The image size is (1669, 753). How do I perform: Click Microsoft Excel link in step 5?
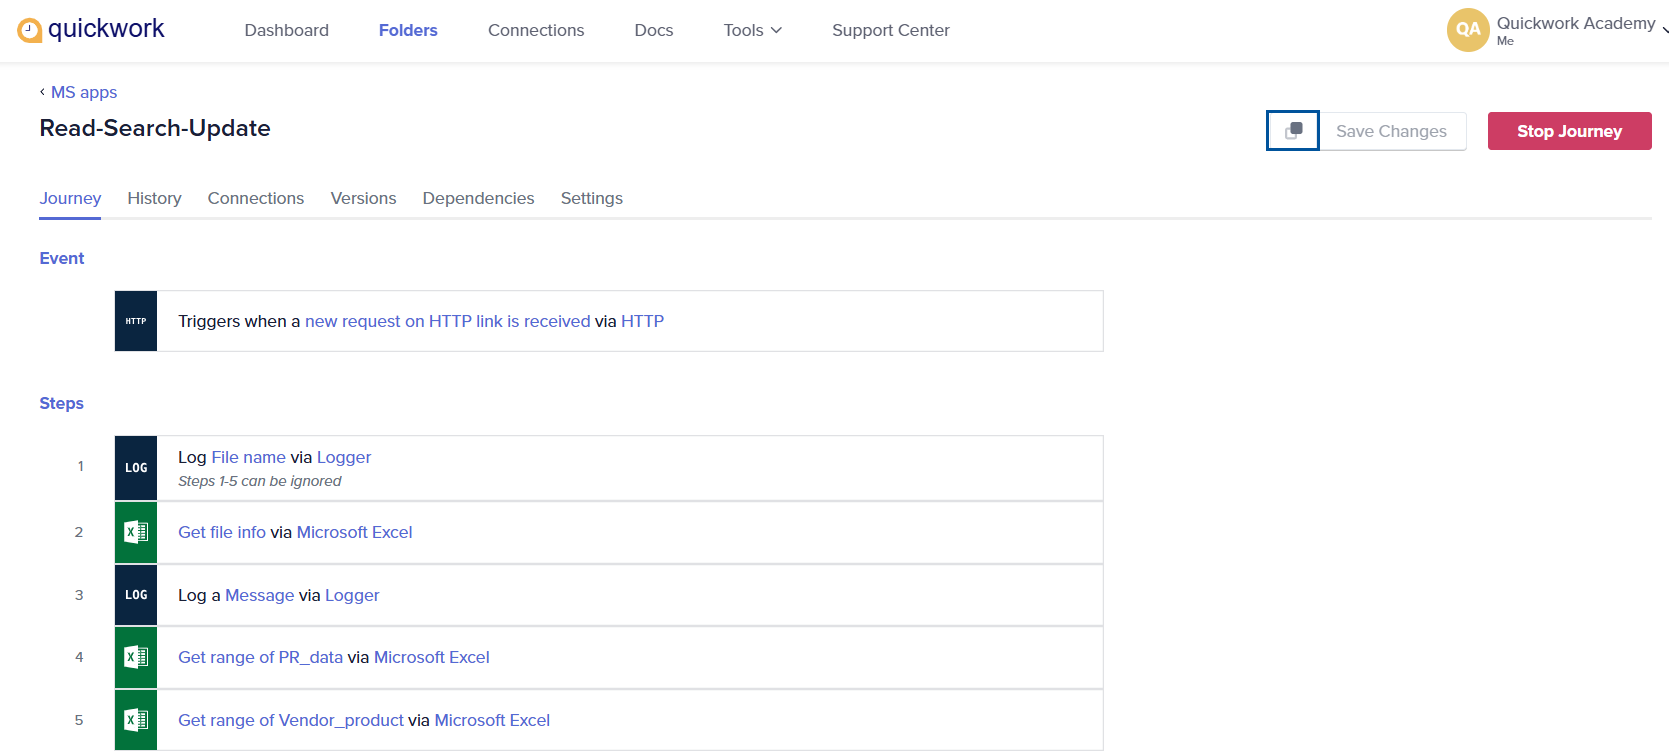pos(492,720)
